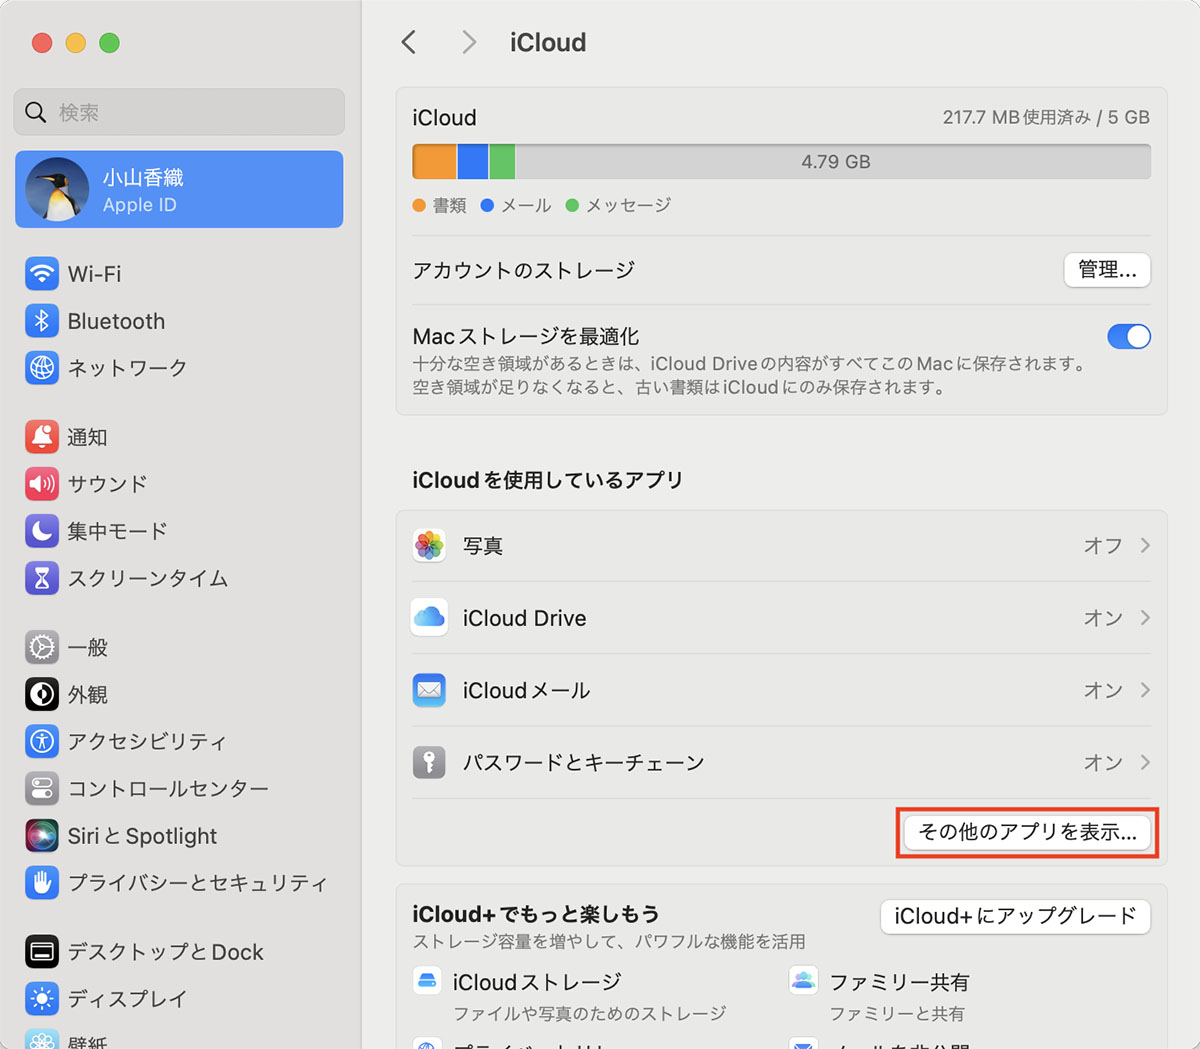
Task: Expand the iCloud メール row chevron
Action: [x=1145, y=690]
